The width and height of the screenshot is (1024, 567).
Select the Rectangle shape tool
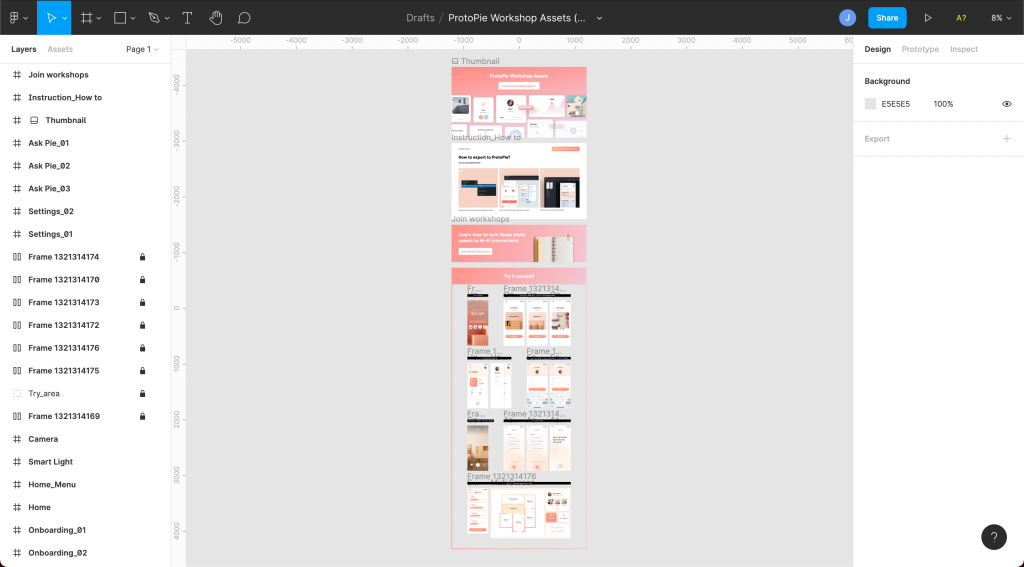(x=120, y=18)
